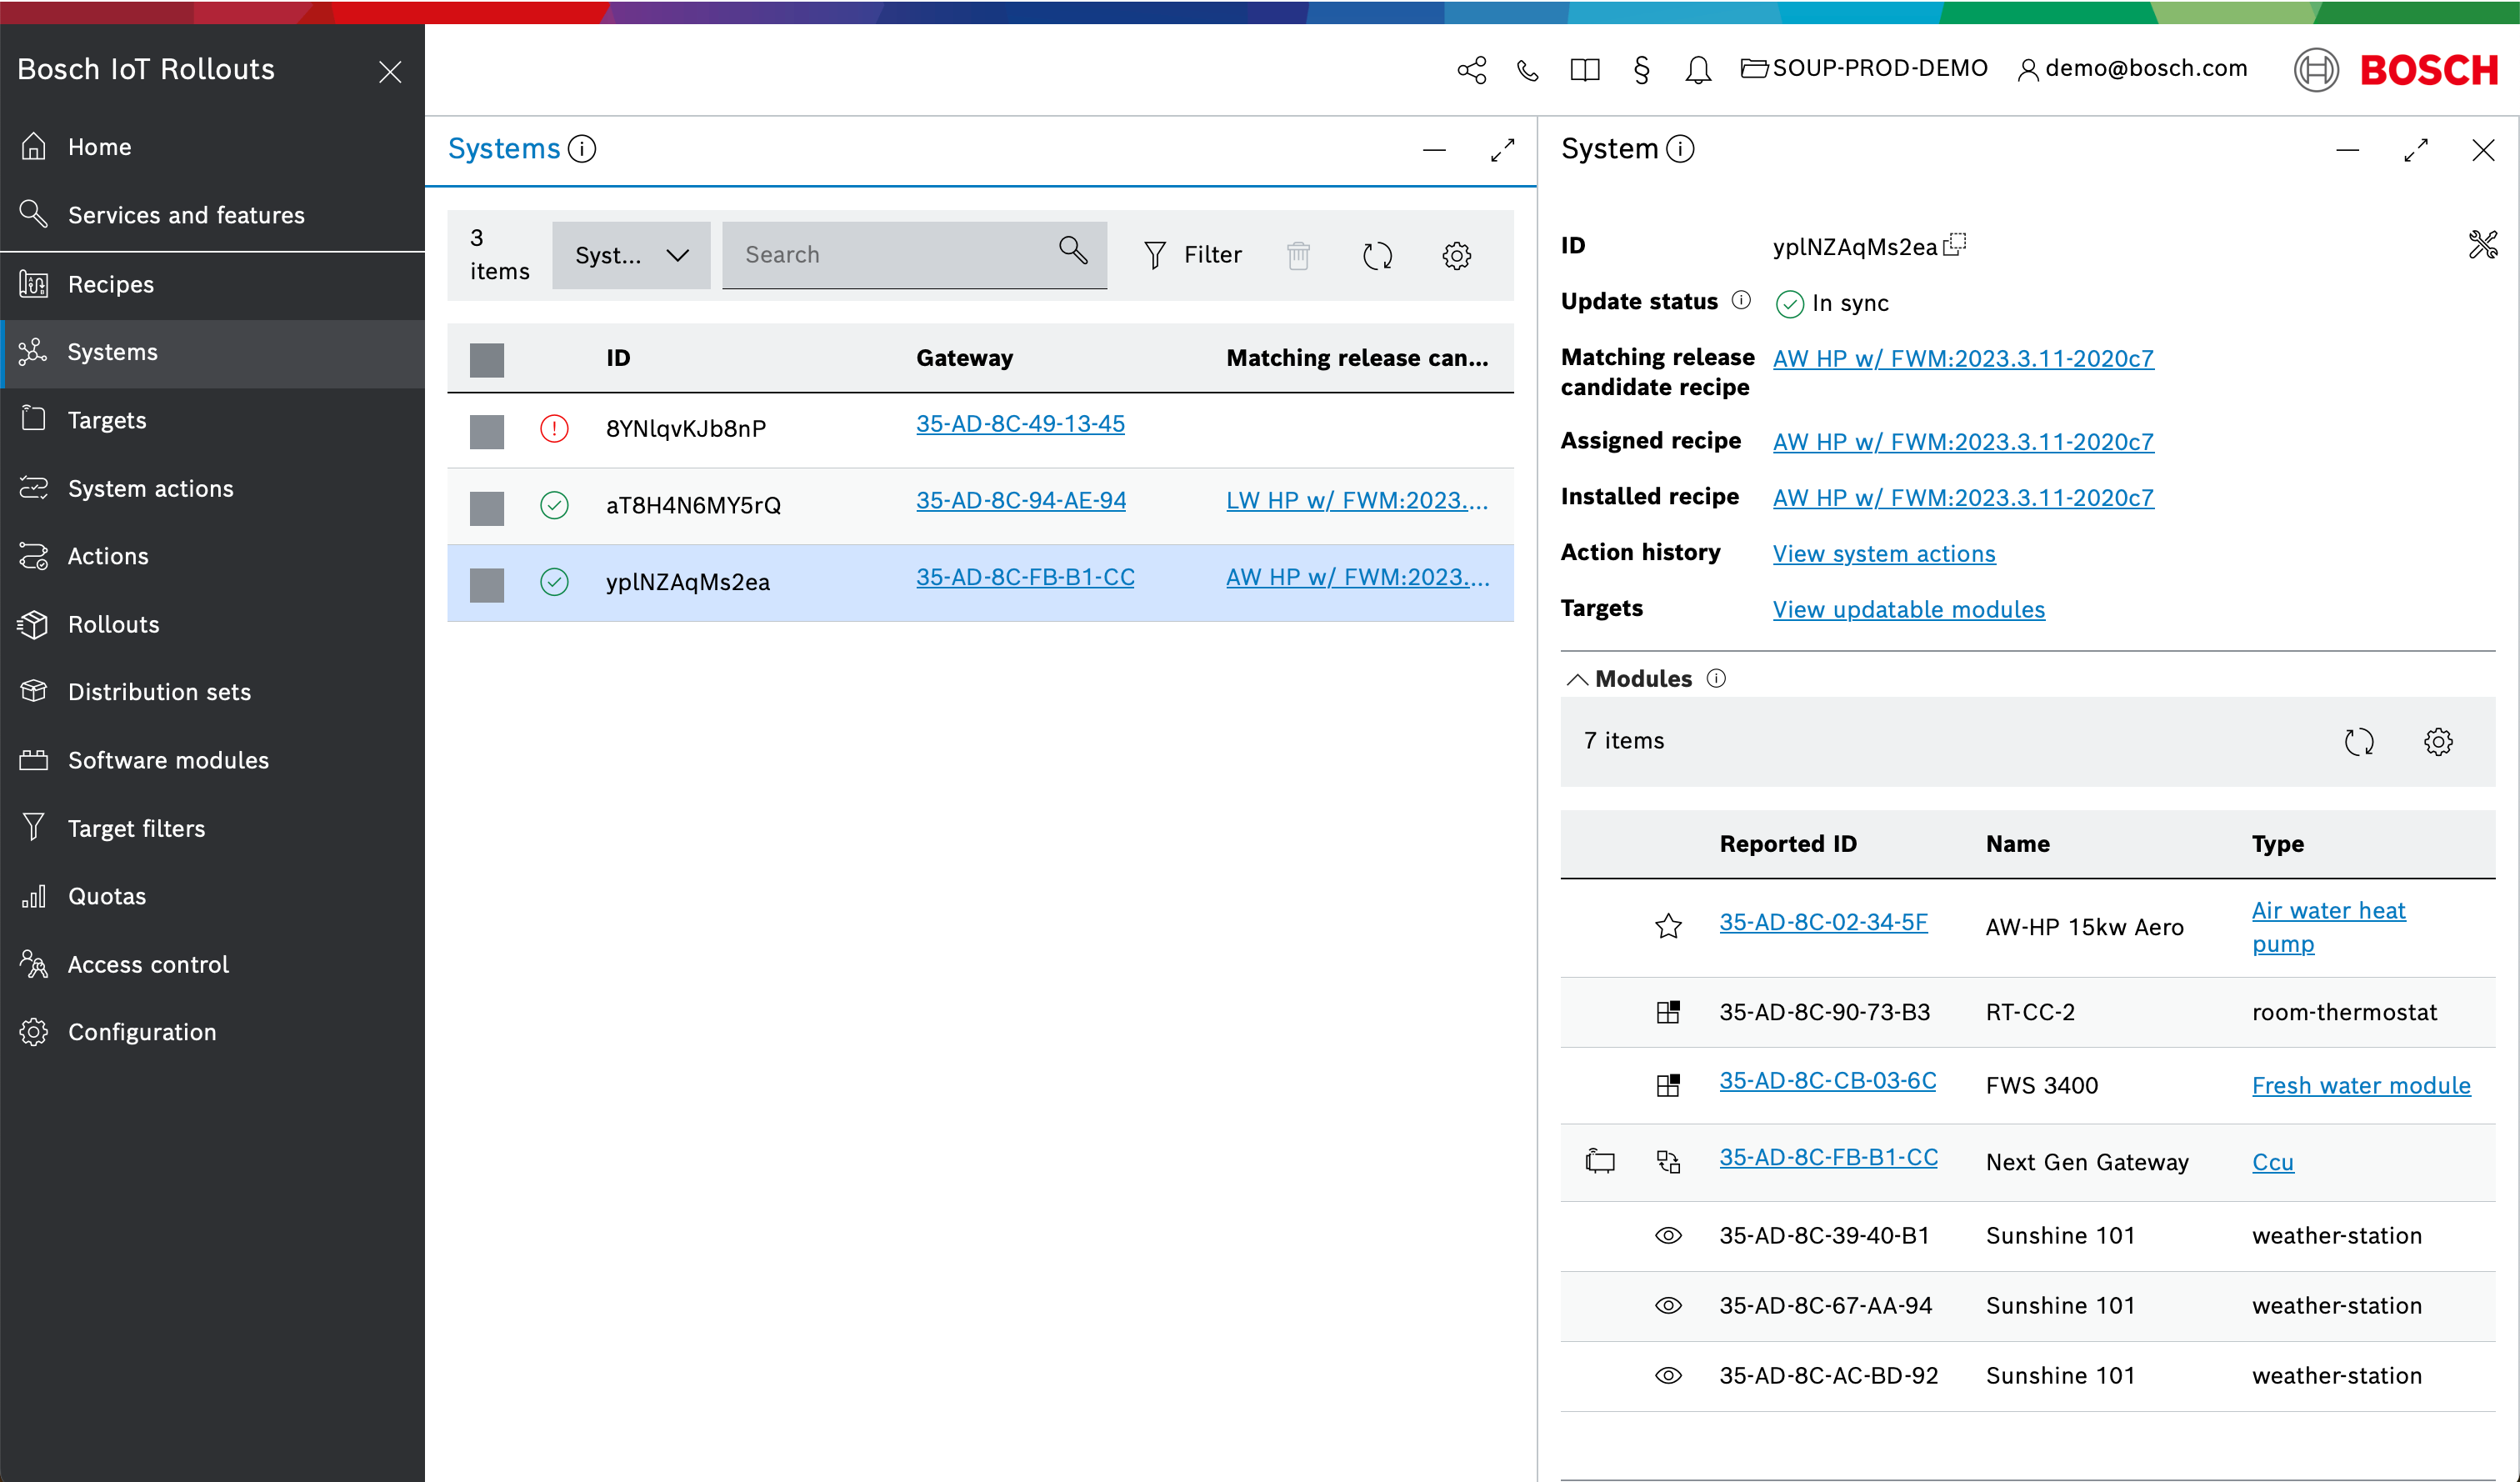Click the Filter button
Image resolution: width=2520 pixels, height=1482 pixels.
pos(1193,256)
